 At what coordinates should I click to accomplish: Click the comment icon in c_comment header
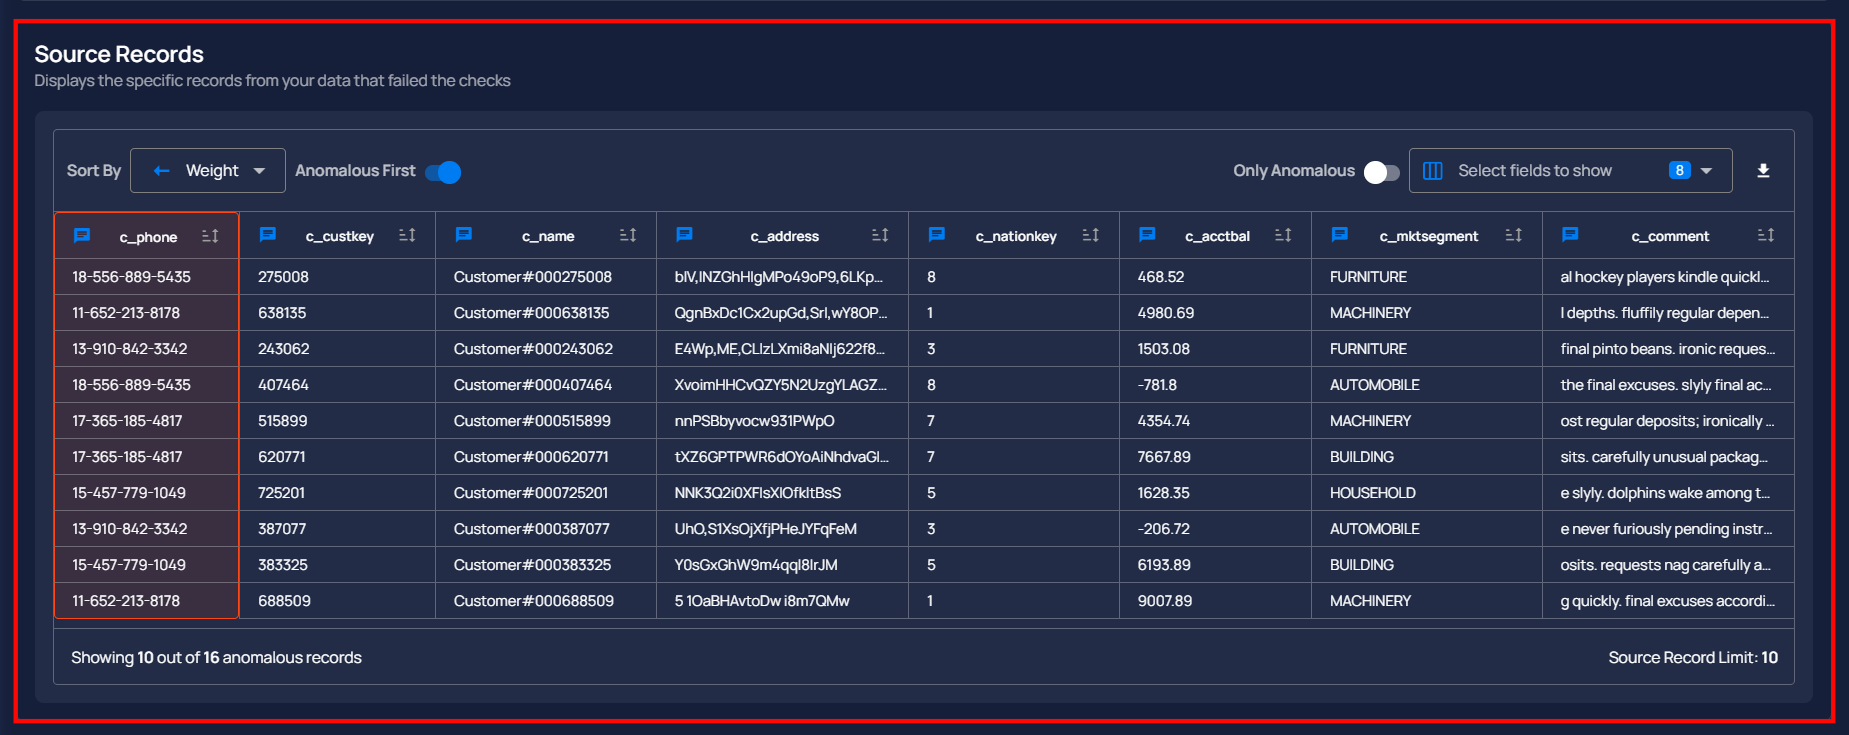coord(1570,235)
